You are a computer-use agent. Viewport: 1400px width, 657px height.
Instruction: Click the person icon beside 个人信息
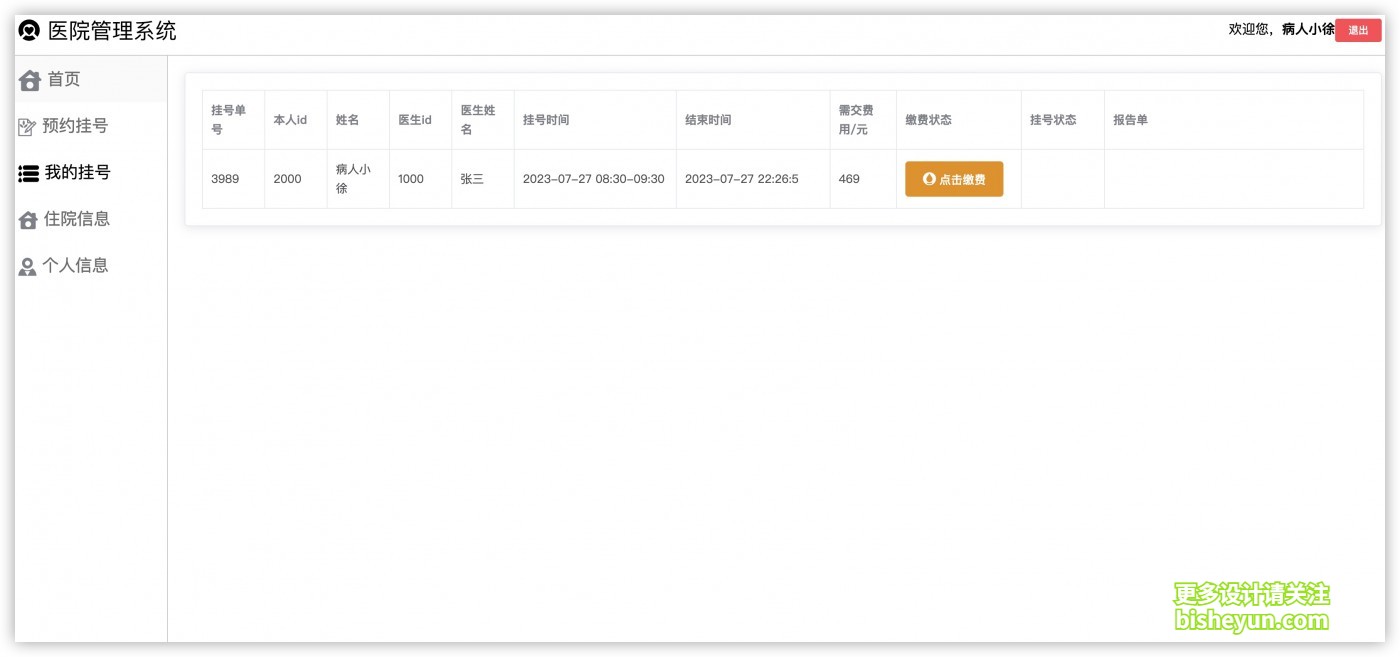(28, 266)
